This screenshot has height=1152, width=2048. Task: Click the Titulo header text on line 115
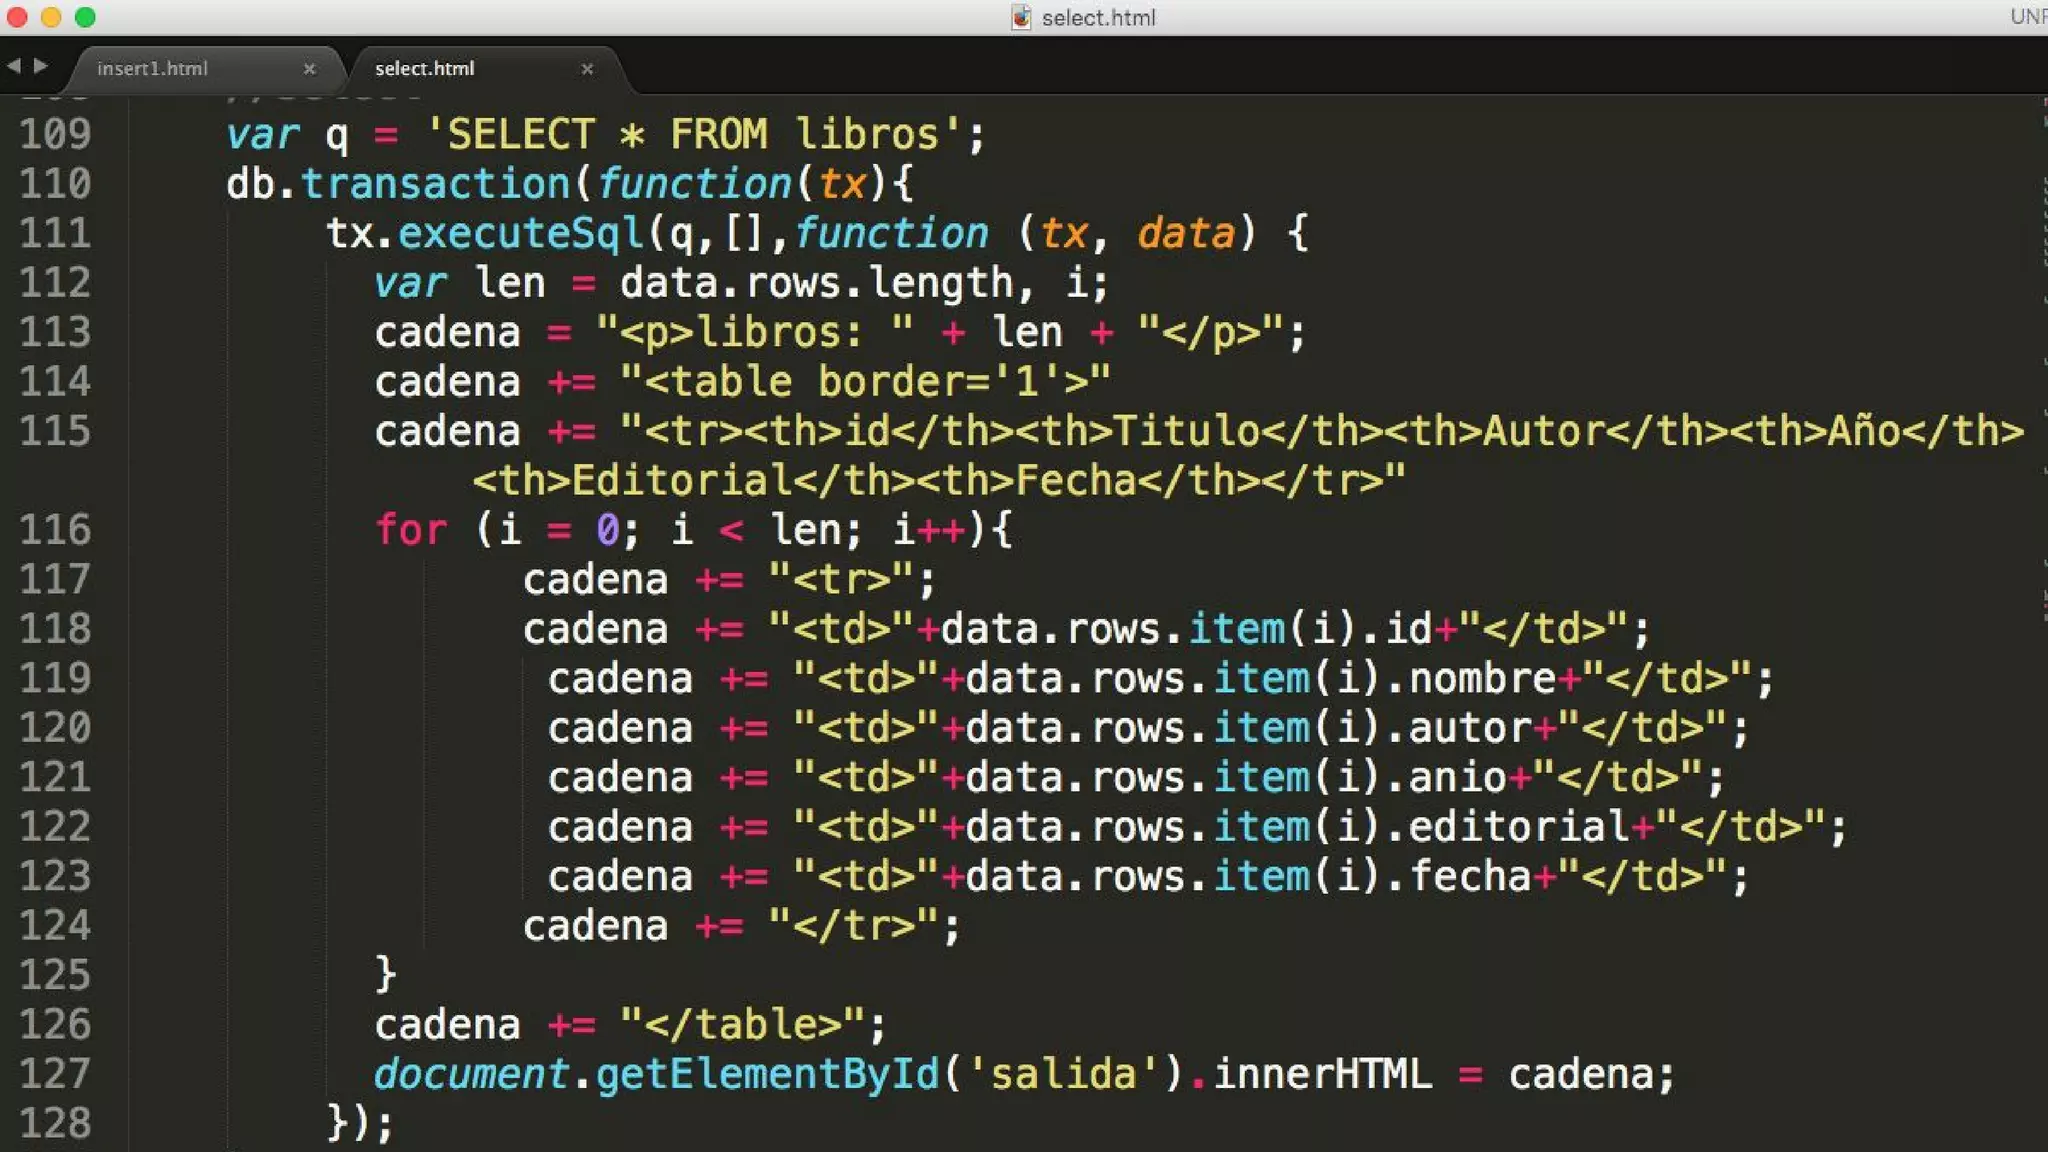coord(1187,432)
